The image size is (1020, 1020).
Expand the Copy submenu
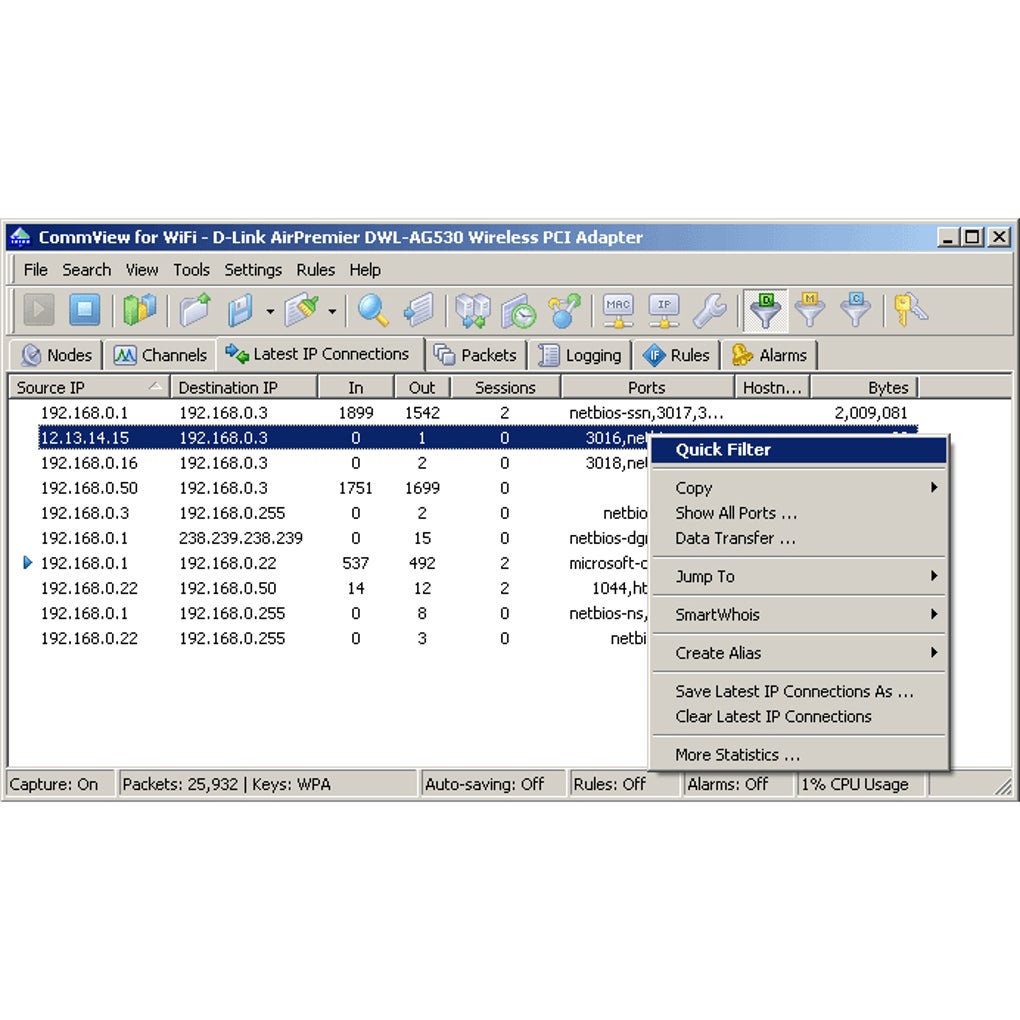tap(799, 488)
